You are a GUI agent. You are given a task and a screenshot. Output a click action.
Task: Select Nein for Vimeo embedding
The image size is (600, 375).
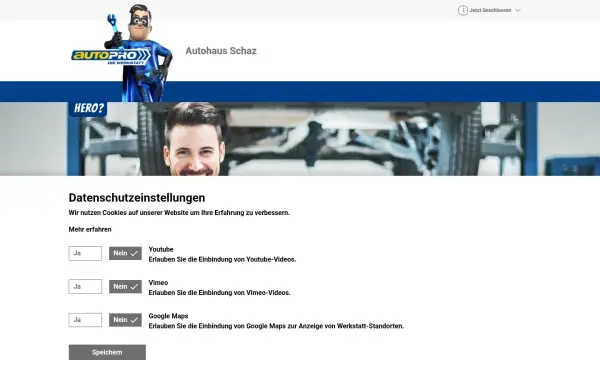click(x=125, y=287)
